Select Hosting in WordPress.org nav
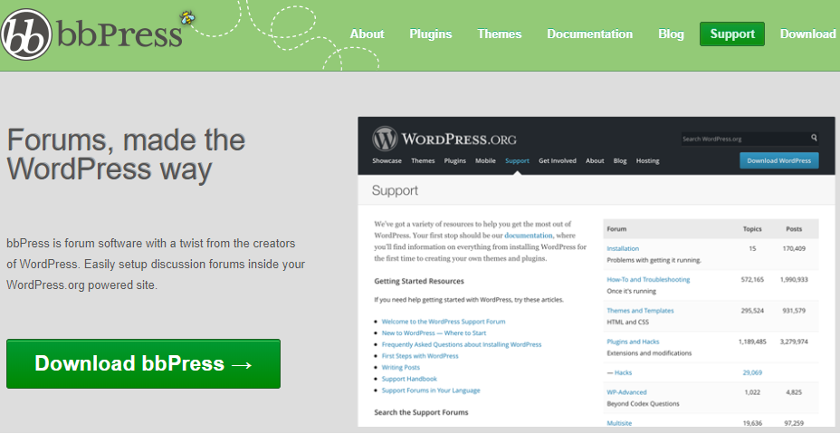This screenshot has width=840, height=434. 648,161
